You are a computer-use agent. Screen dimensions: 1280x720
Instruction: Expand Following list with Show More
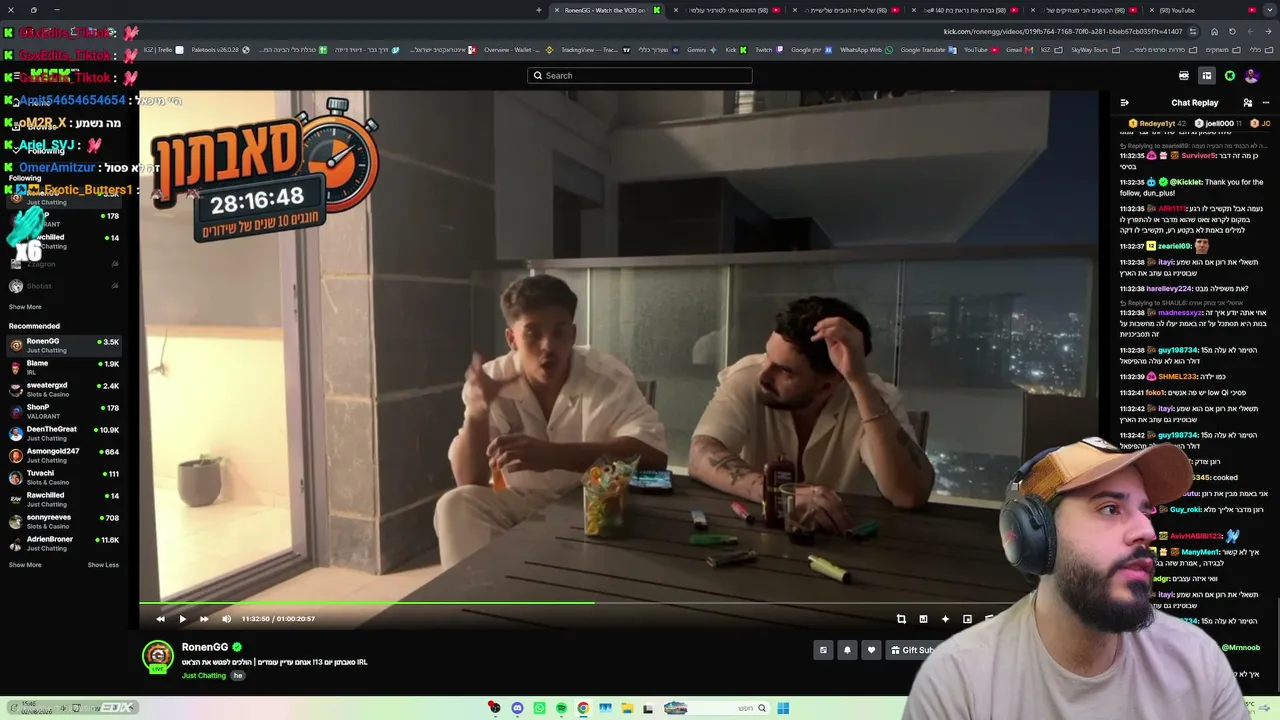pos(25,307)
